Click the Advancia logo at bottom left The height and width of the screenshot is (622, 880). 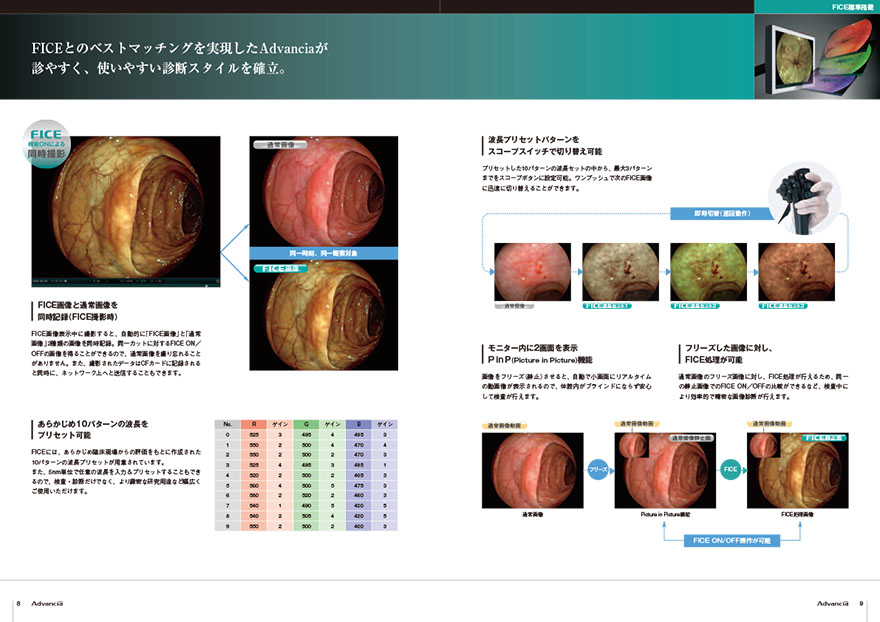pos(50,603)
